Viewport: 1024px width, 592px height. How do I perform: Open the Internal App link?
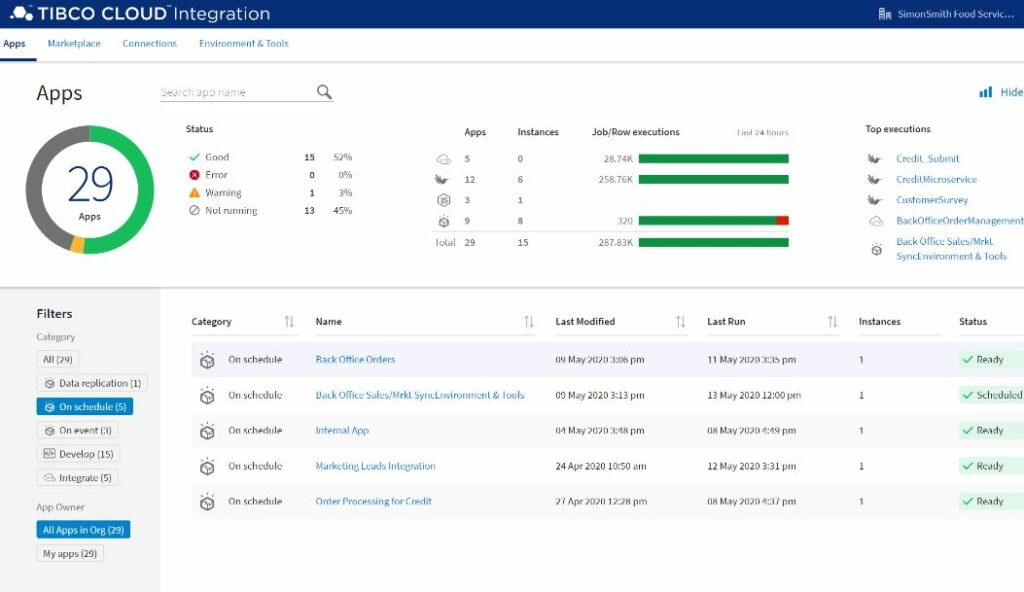[342, 431]
